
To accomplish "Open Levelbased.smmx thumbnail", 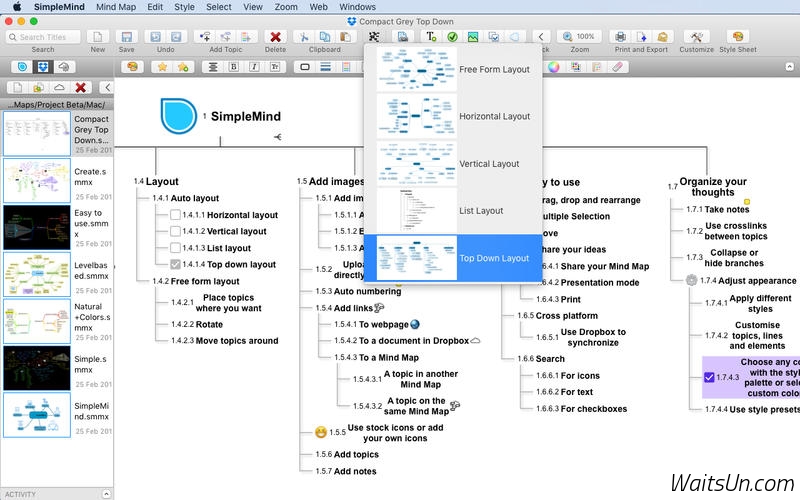I will tap(37, 274).
